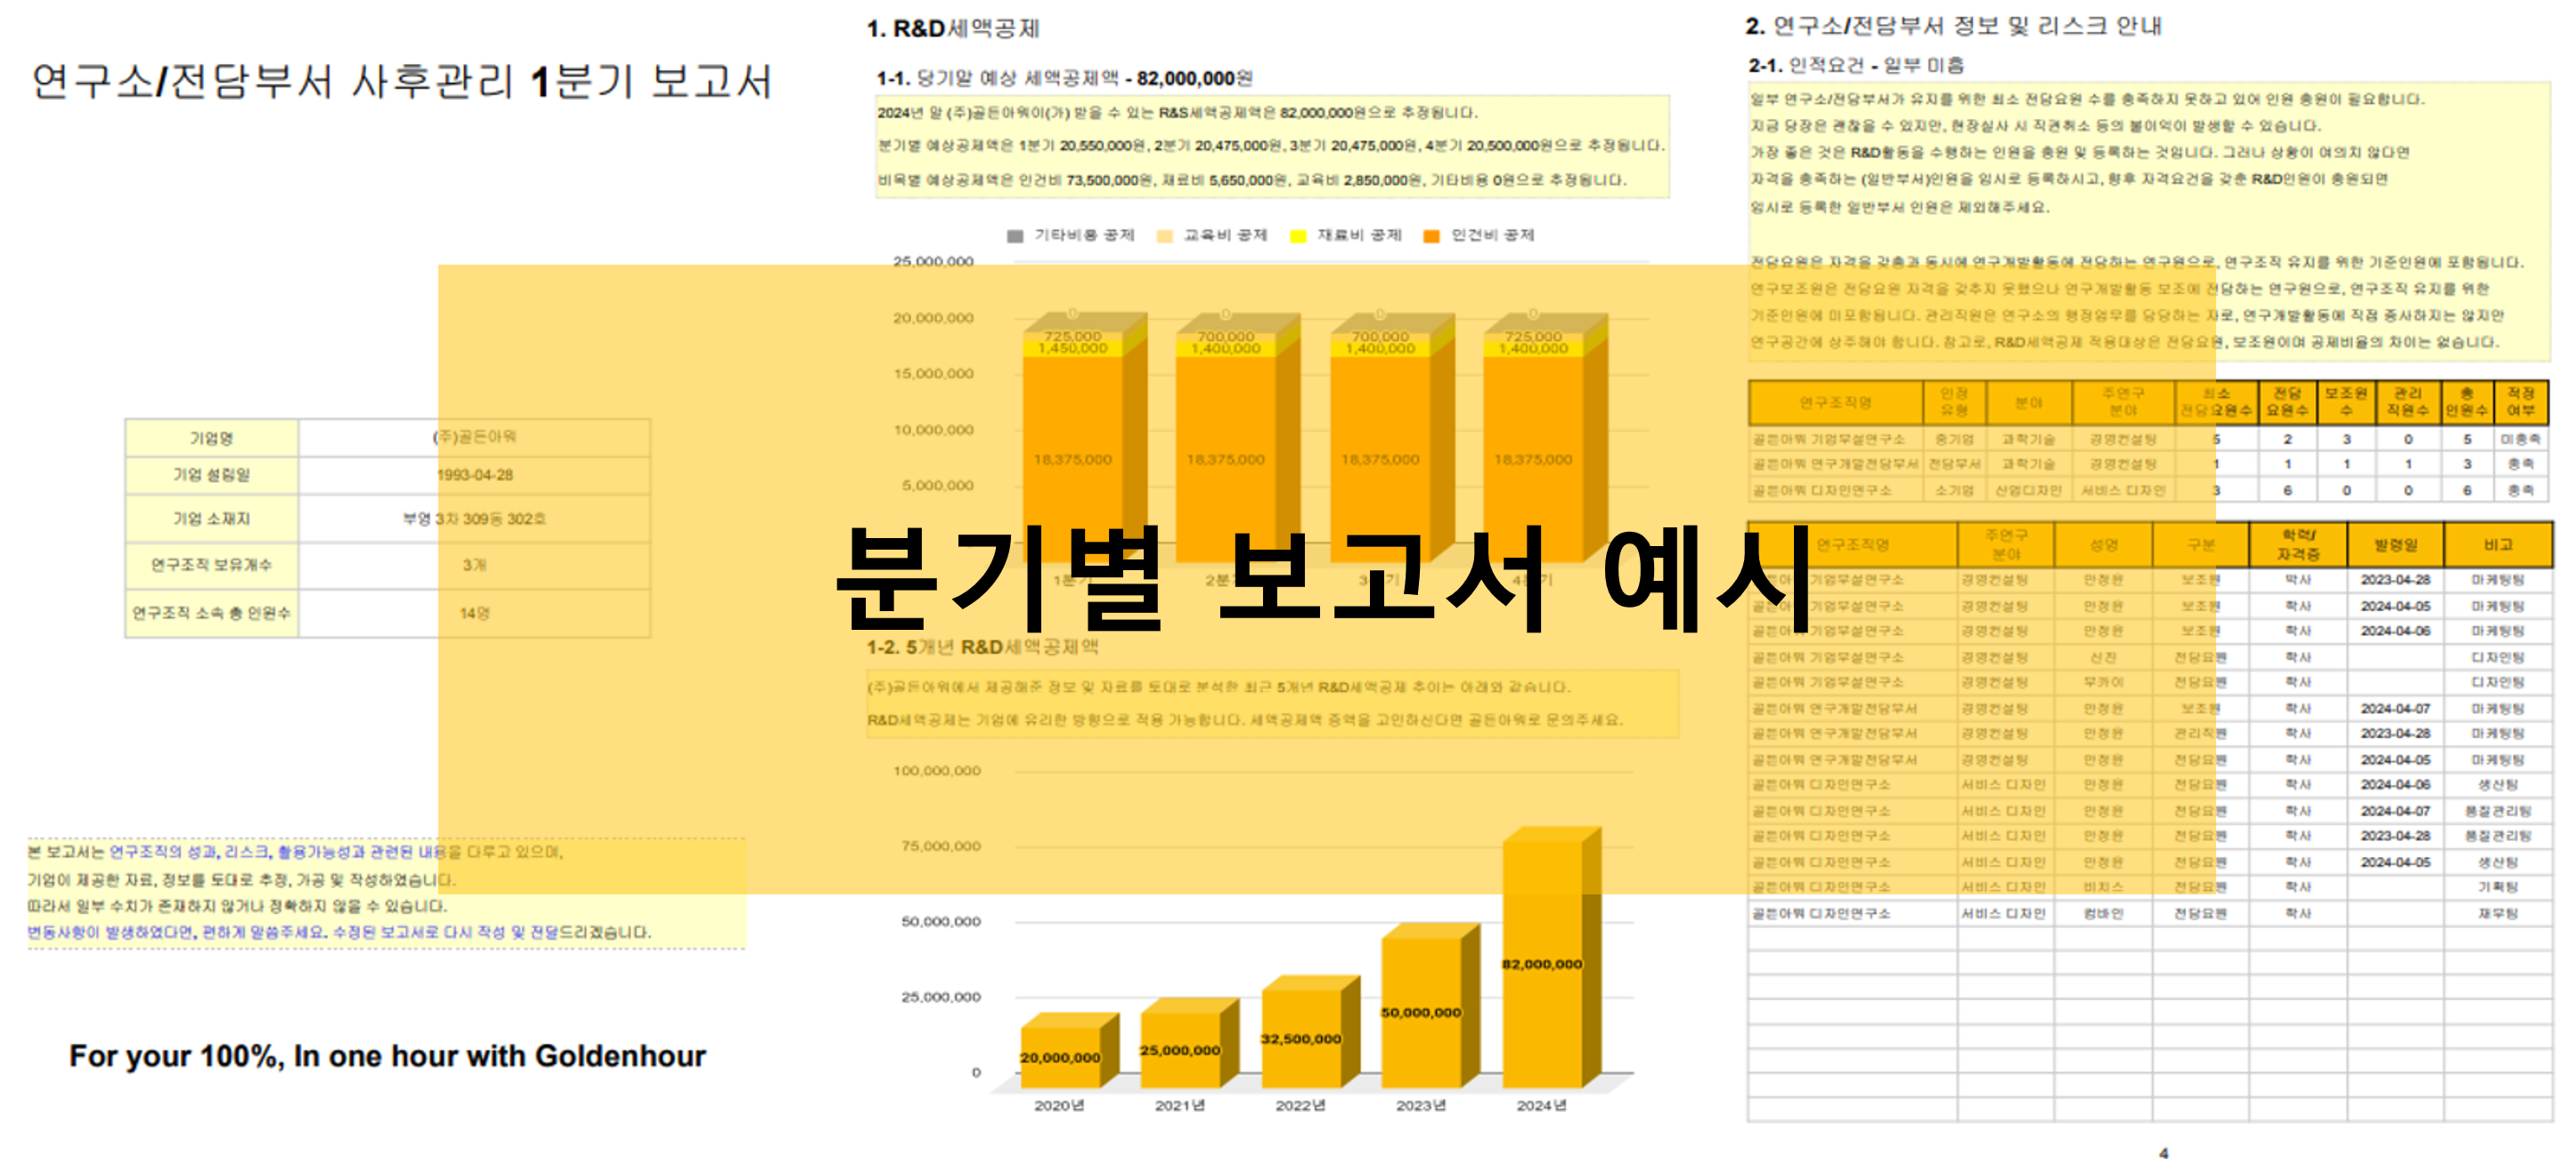The height and width of the screenshot is (1159, 2576).
Task: Click the 재무팀 remark cell
Action: (x=2497, y=913)
